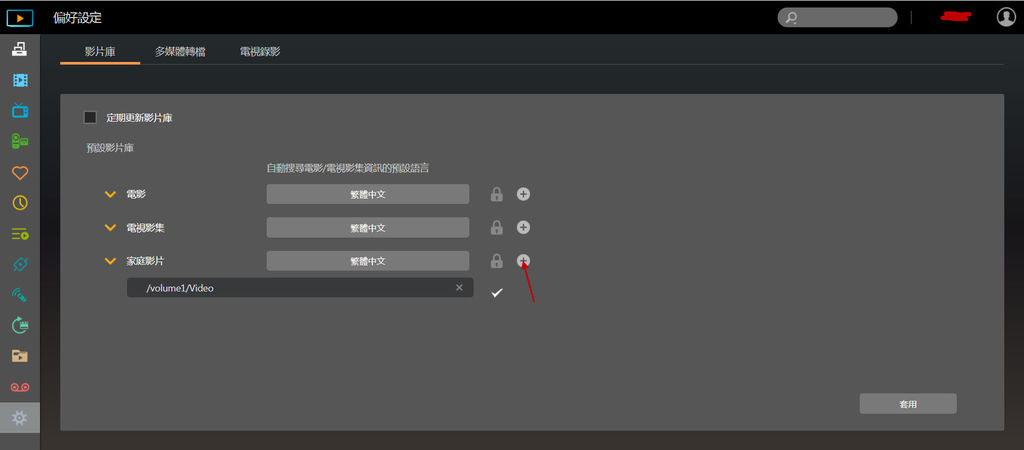Switch to the 電視錄影 tab

260,52
